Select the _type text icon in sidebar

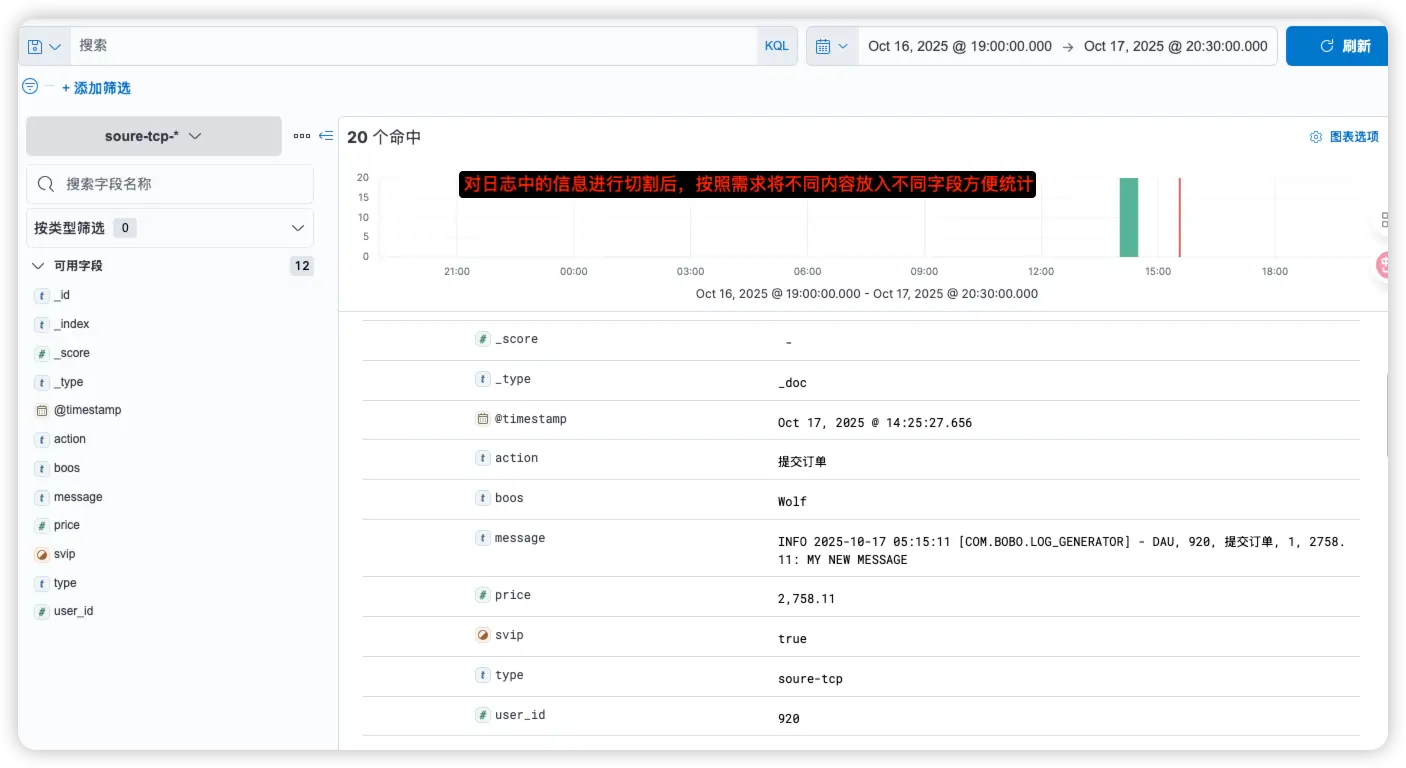click(x=42, y=383)
